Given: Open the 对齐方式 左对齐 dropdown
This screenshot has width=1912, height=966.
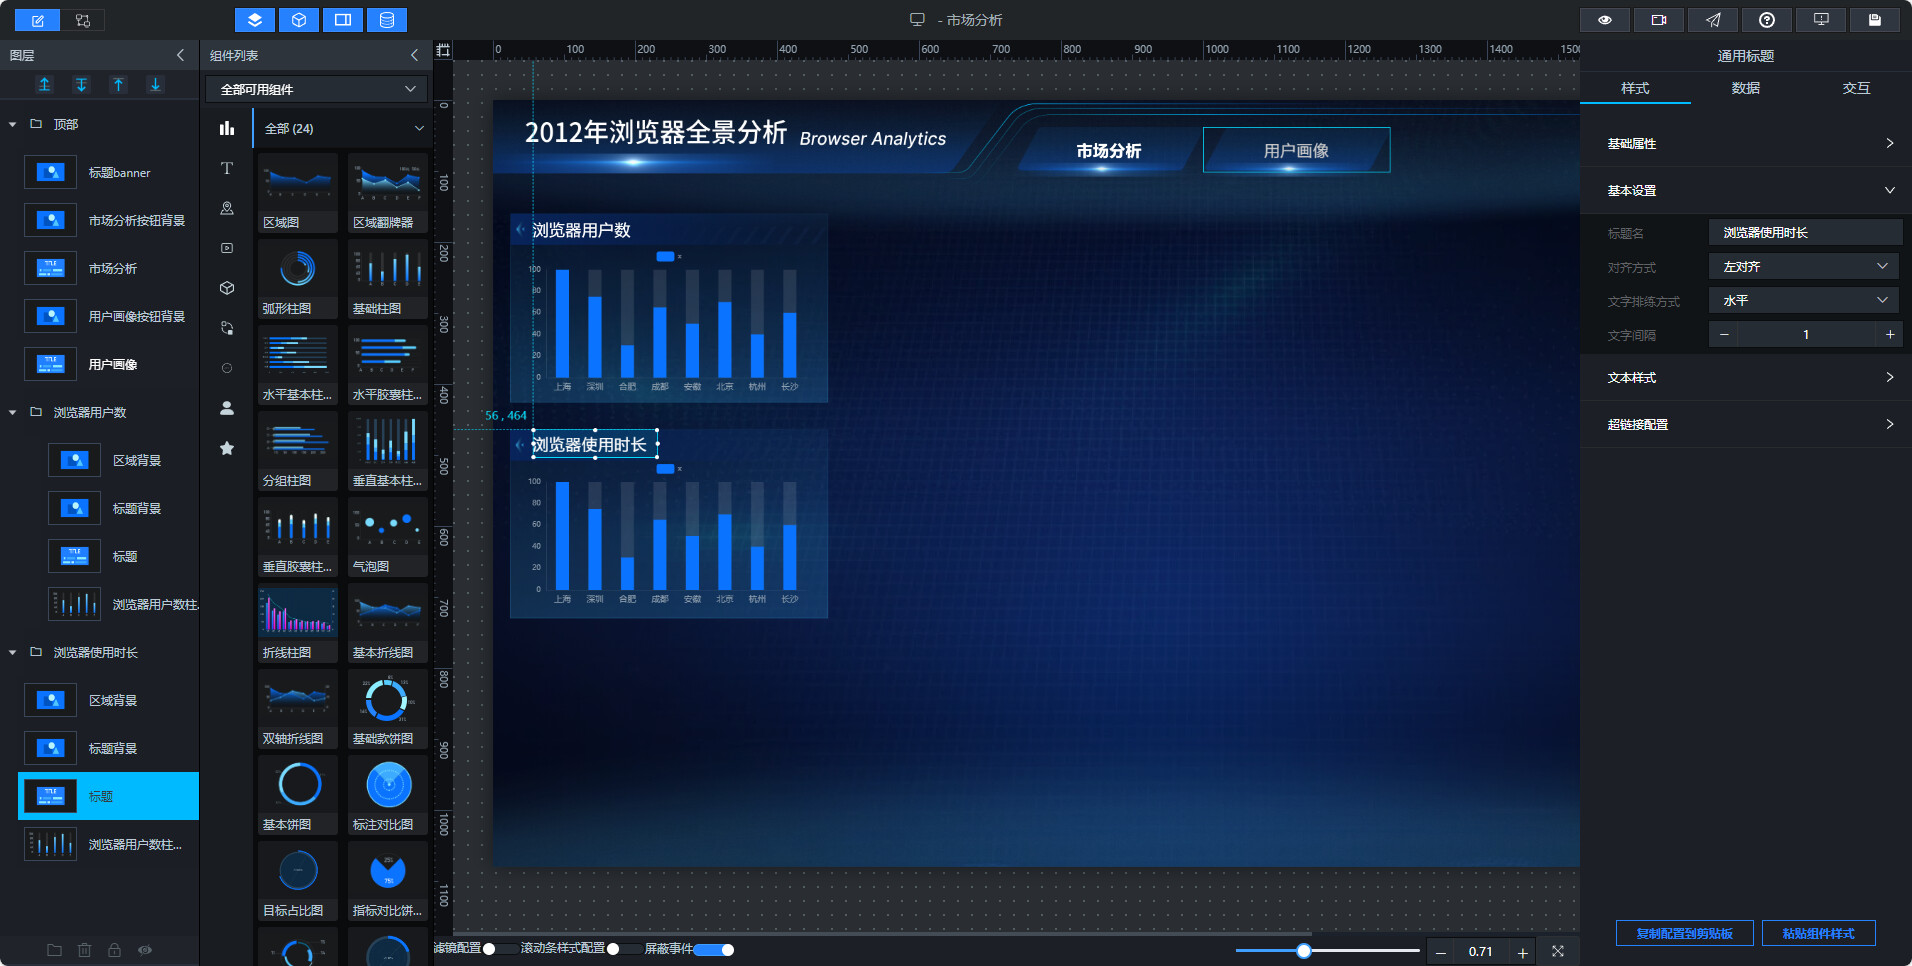Looking at the screenshot, I should (x=1805, y=267).
